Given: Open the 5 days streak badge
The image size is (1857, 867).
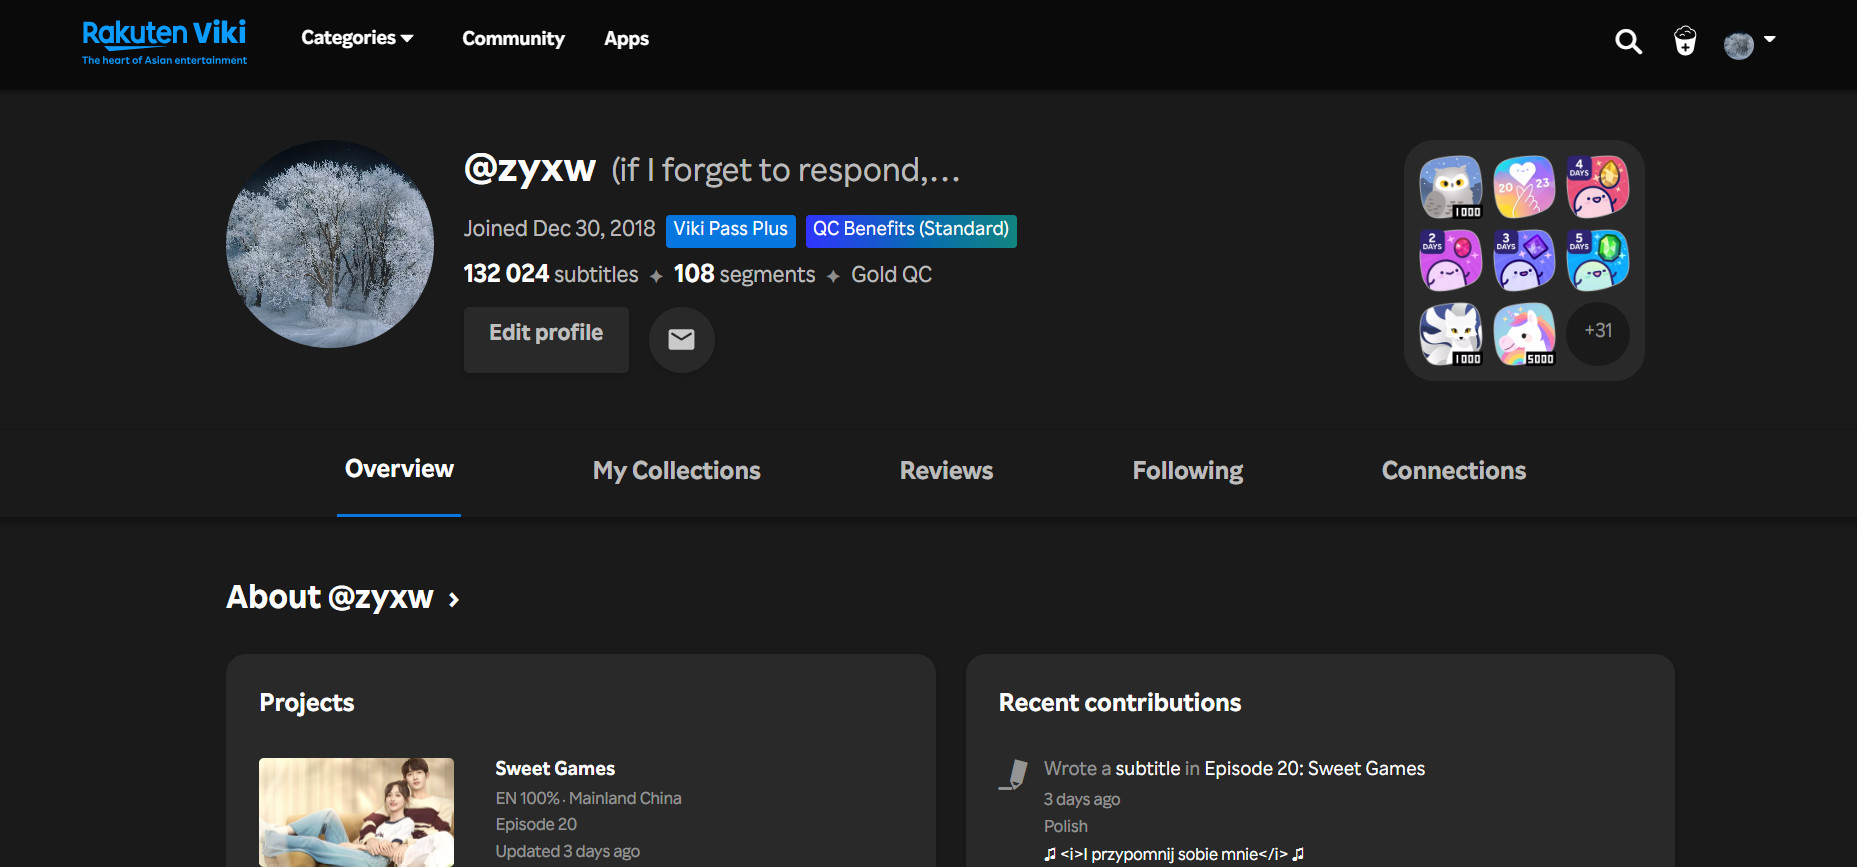Looking at the screenshot, I should tap(1597, 260).
